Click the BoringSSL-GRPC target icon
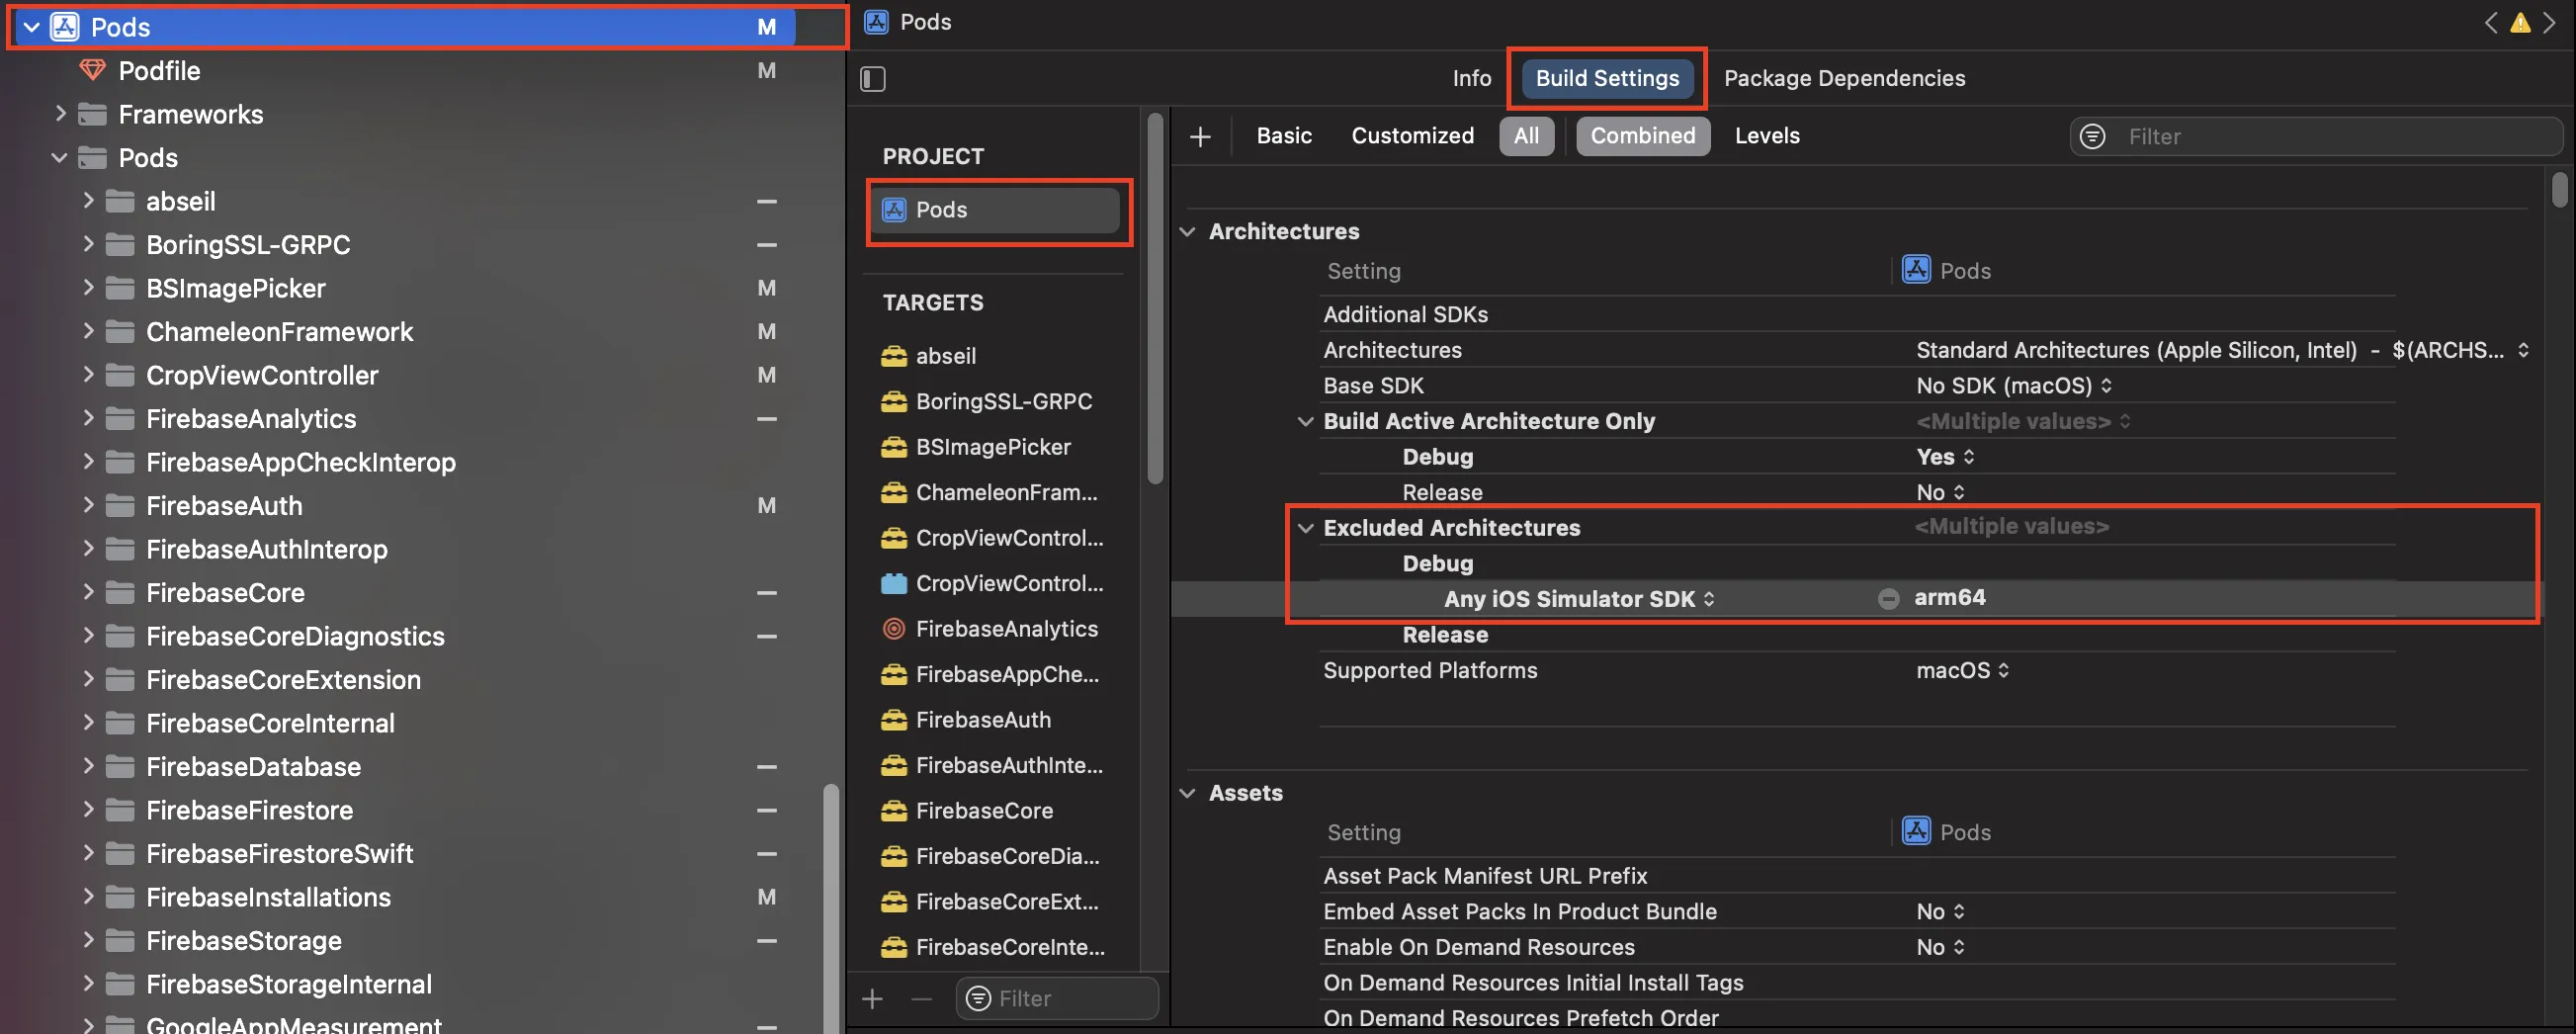 pyautogui.click(x=894, y=401)
